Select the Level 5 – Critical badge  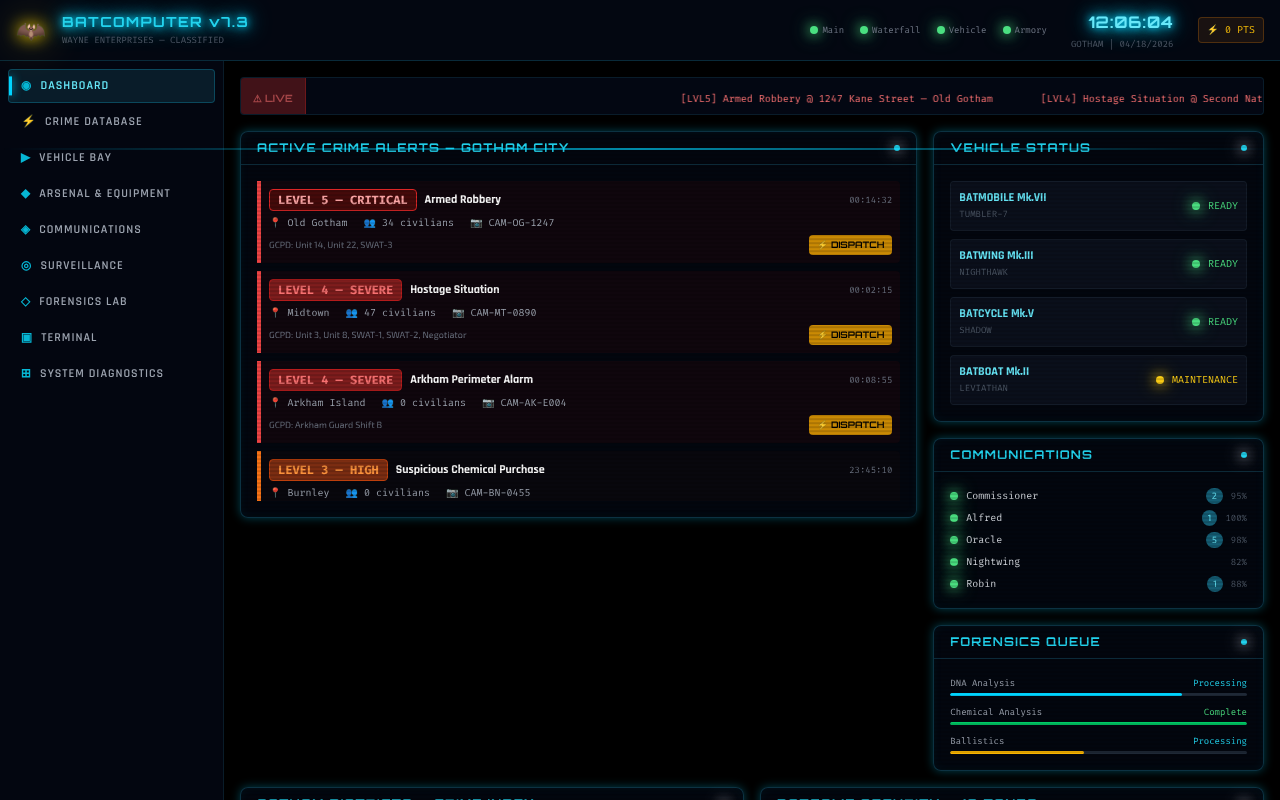(343, 200)
